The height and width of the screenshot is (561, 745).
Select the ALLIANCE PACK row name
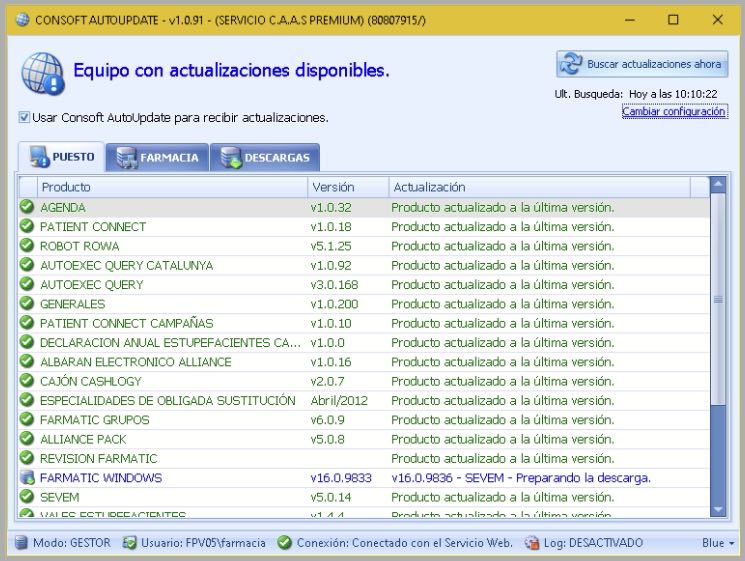pos(83,439)
